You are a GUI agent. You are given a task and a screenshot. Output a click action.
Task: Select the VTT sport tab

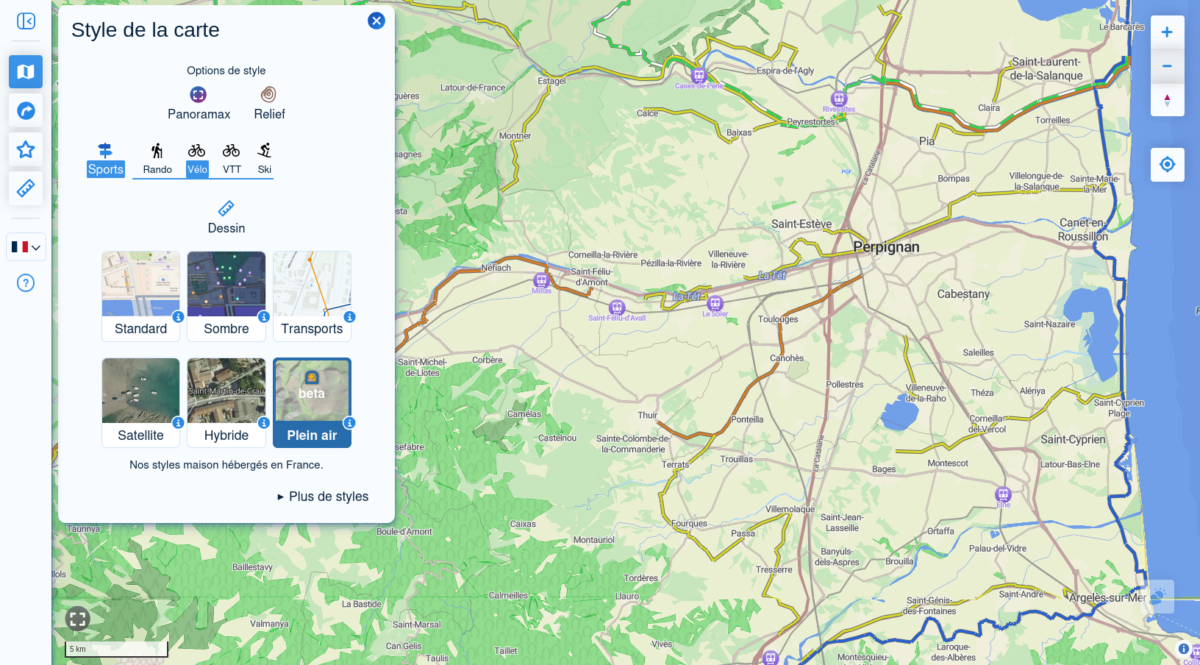pyautogui.click(x=231, y=159)
